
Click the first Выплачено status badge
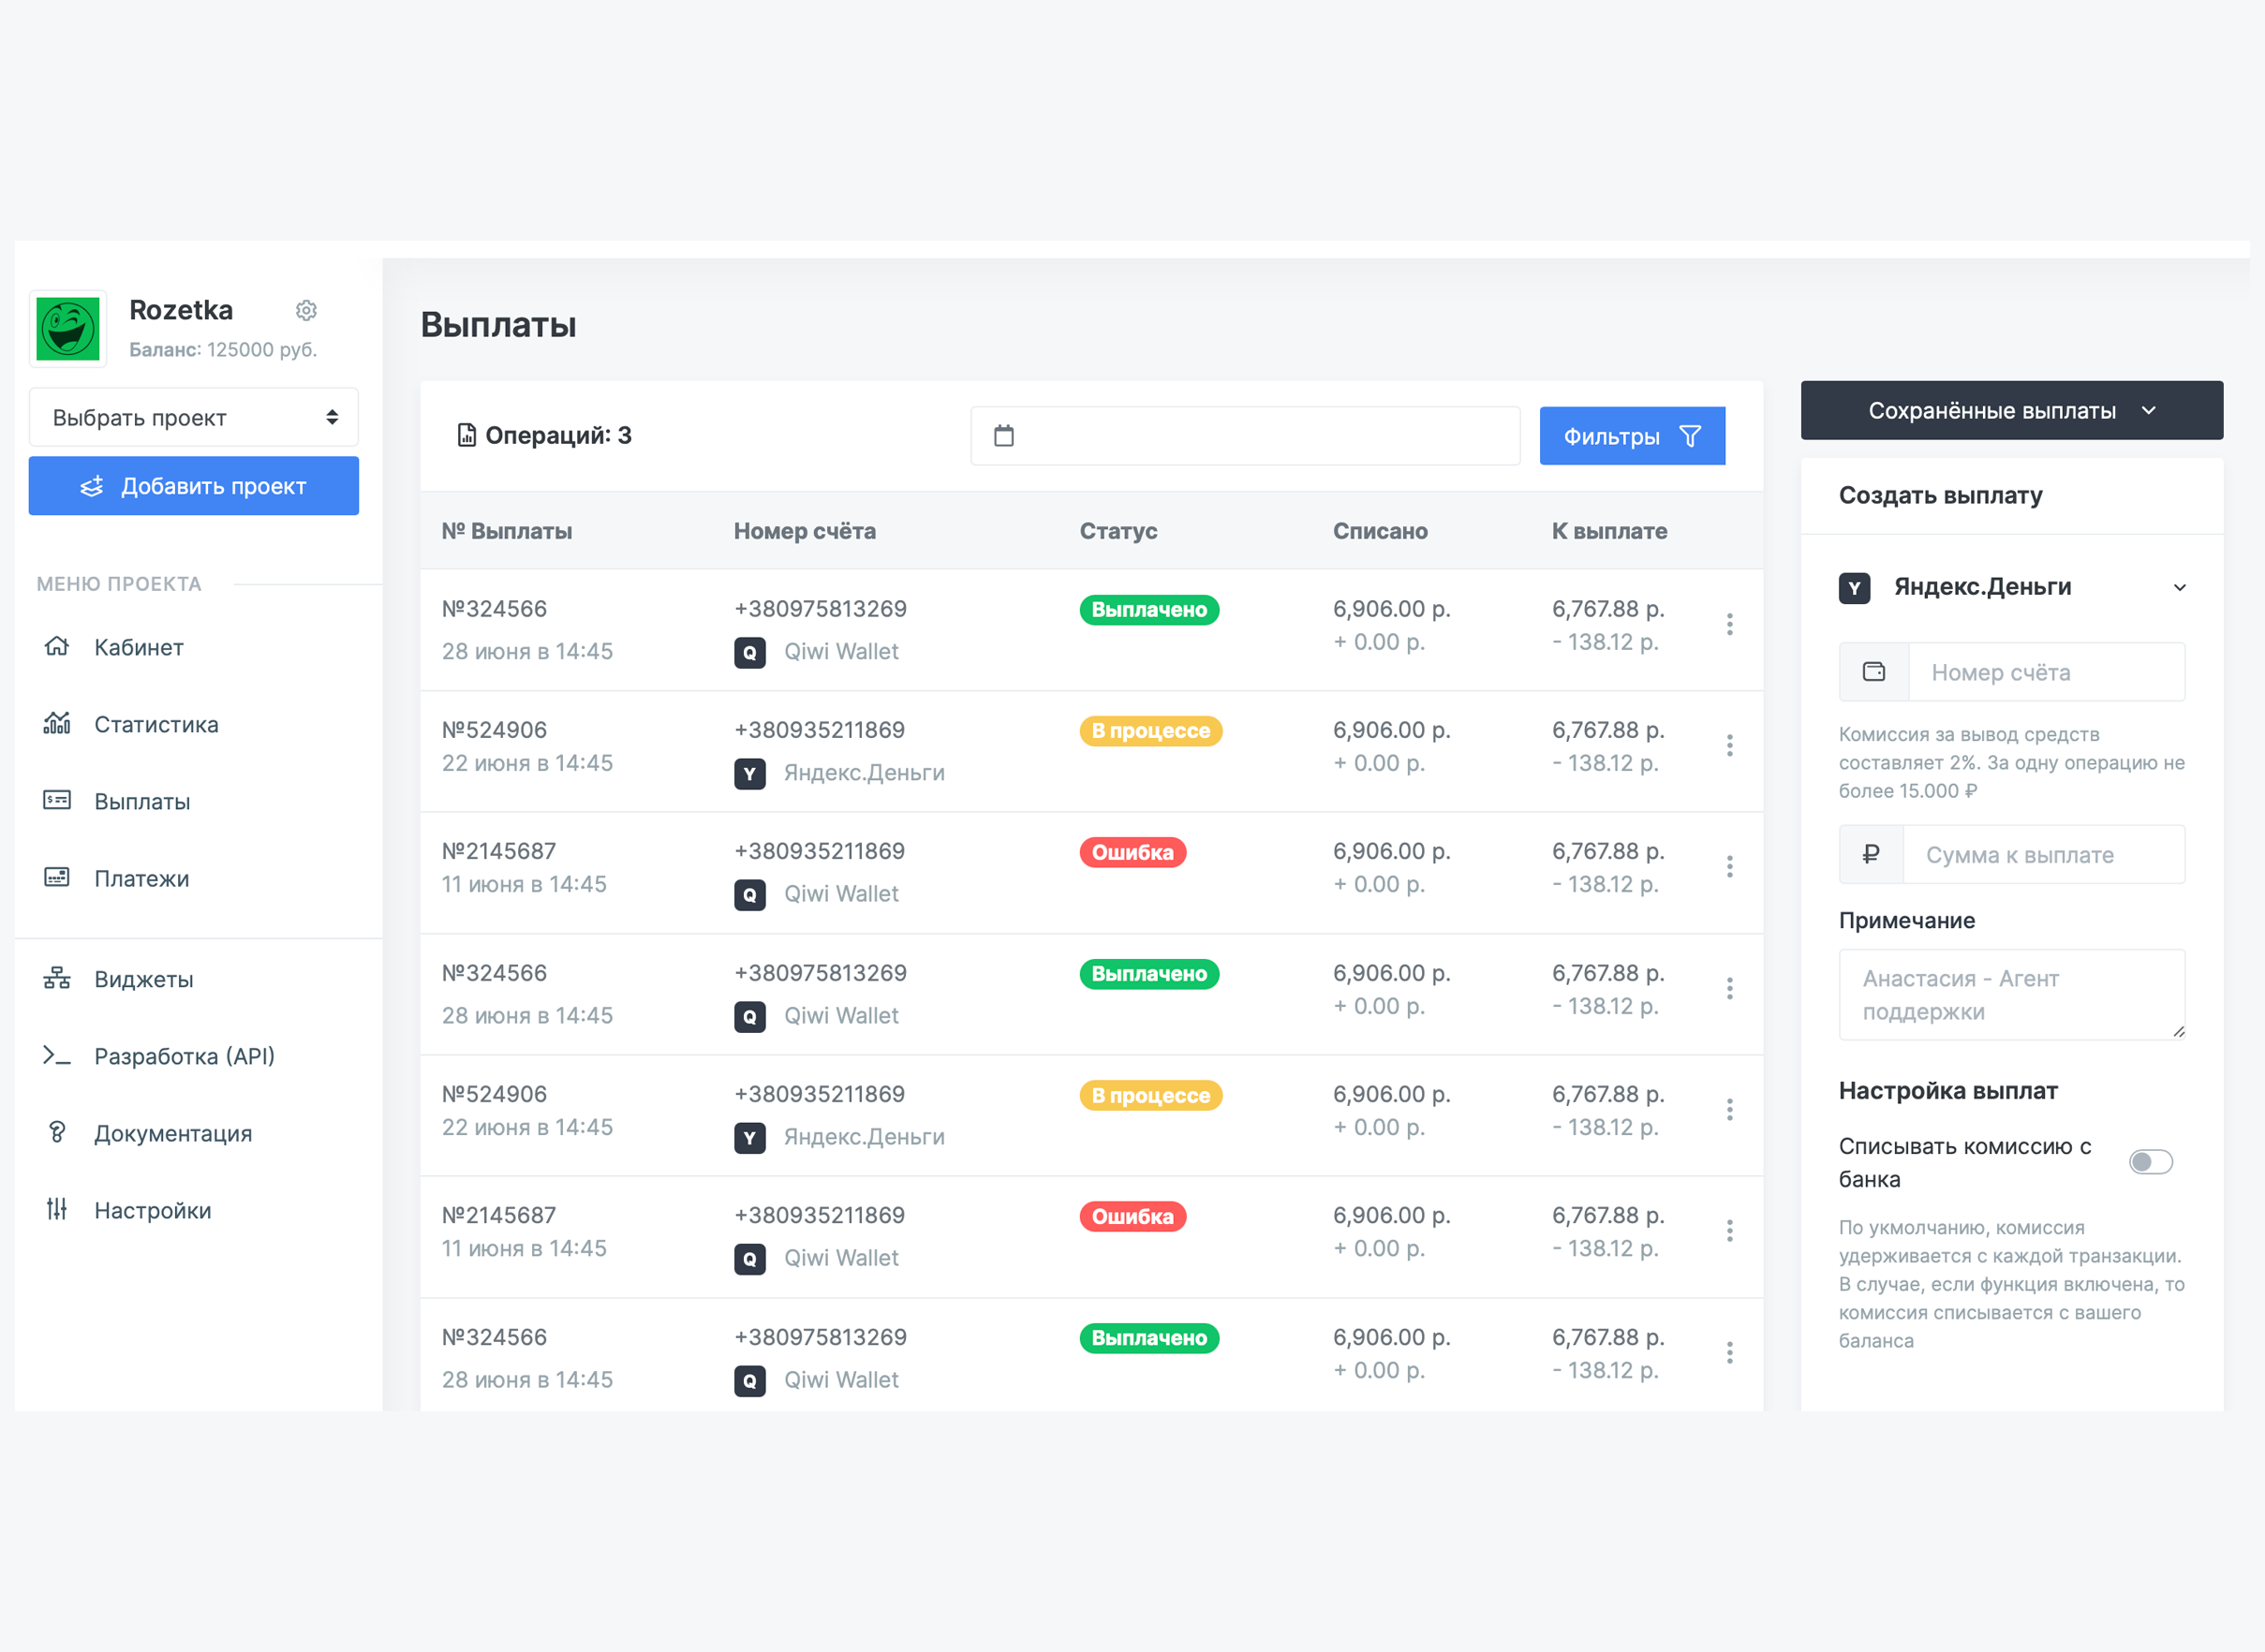(1149, 610)
